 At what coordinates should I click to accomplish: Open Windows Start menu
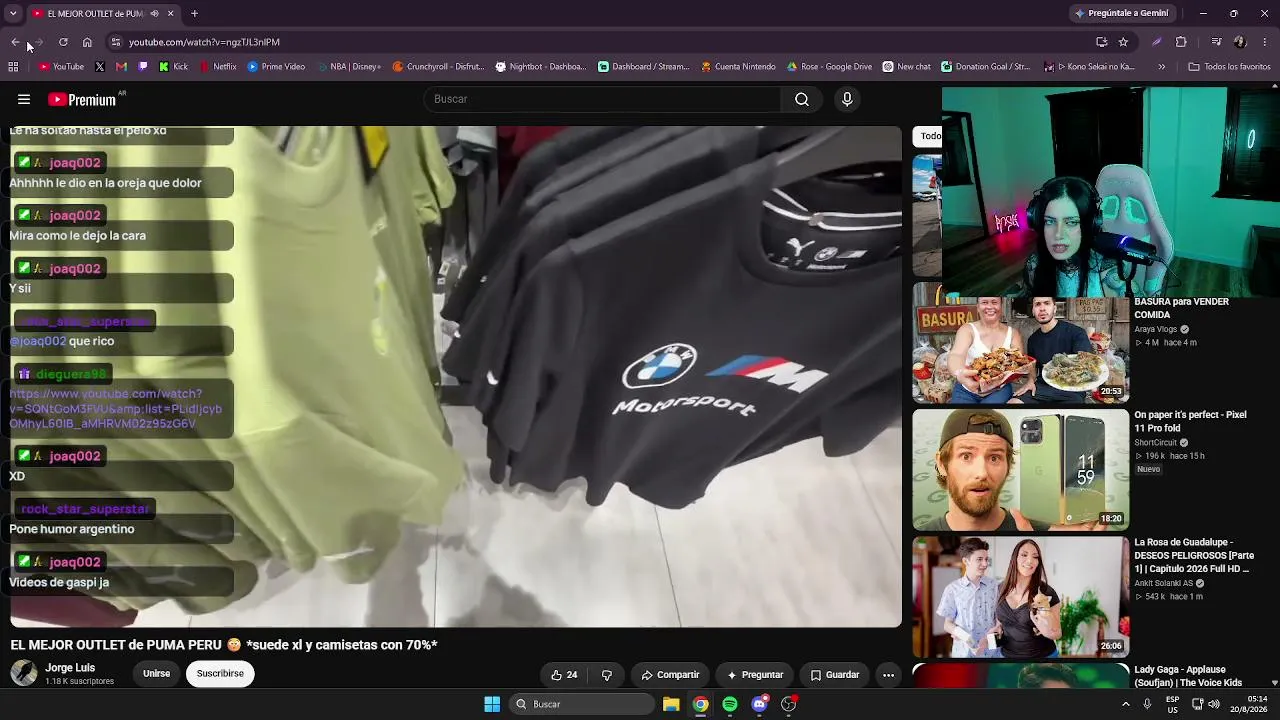click(492, 704)
